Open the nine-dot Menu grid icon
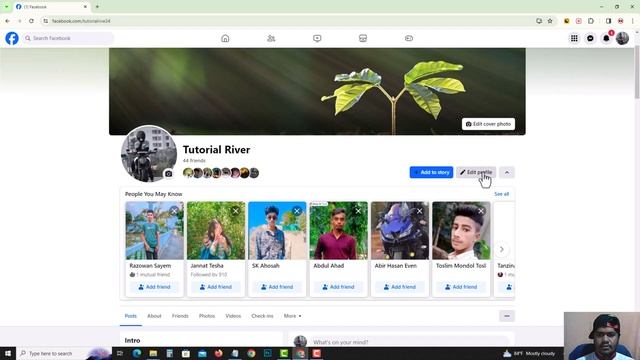Viewport: 640px width, 360px height. tap(574, 38)
